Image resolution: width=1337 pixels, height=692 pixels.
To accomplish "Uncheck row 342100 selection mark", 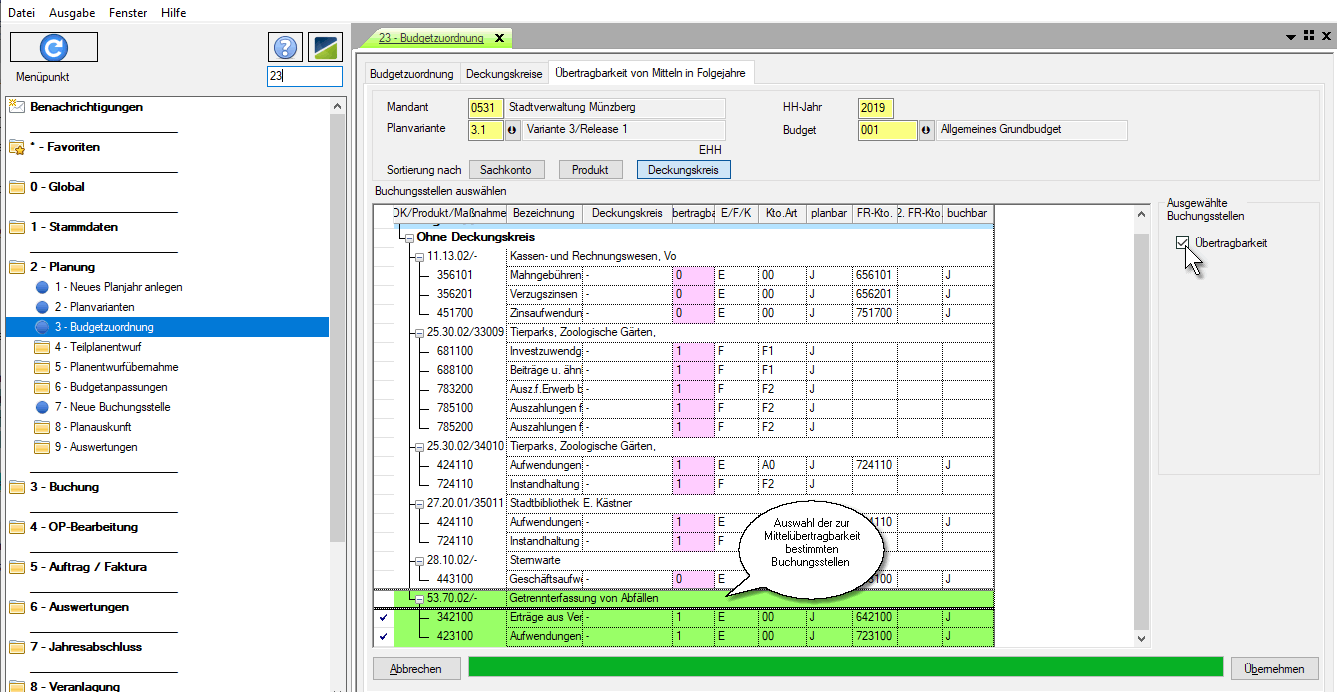I will tap(383, 617).
